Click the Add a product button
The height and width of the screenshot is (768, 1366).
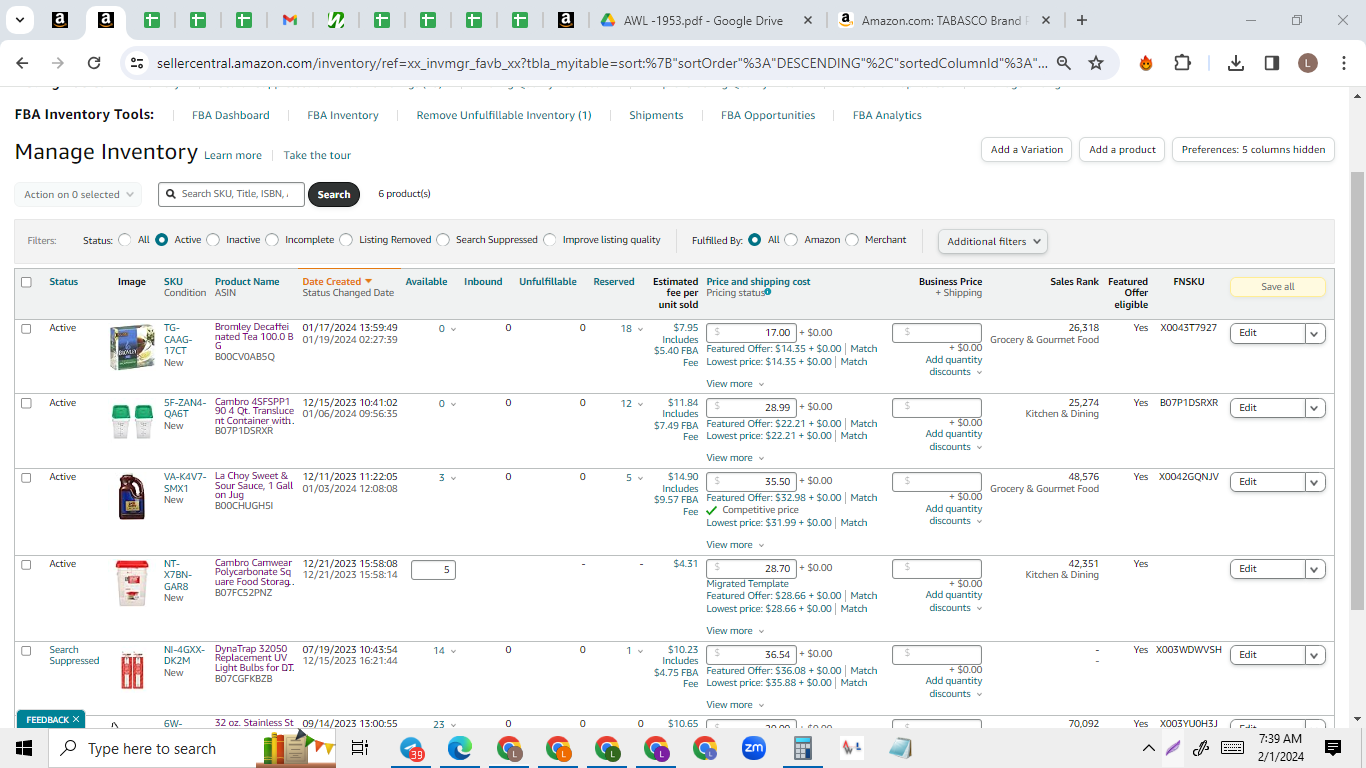pos(1122,150)
